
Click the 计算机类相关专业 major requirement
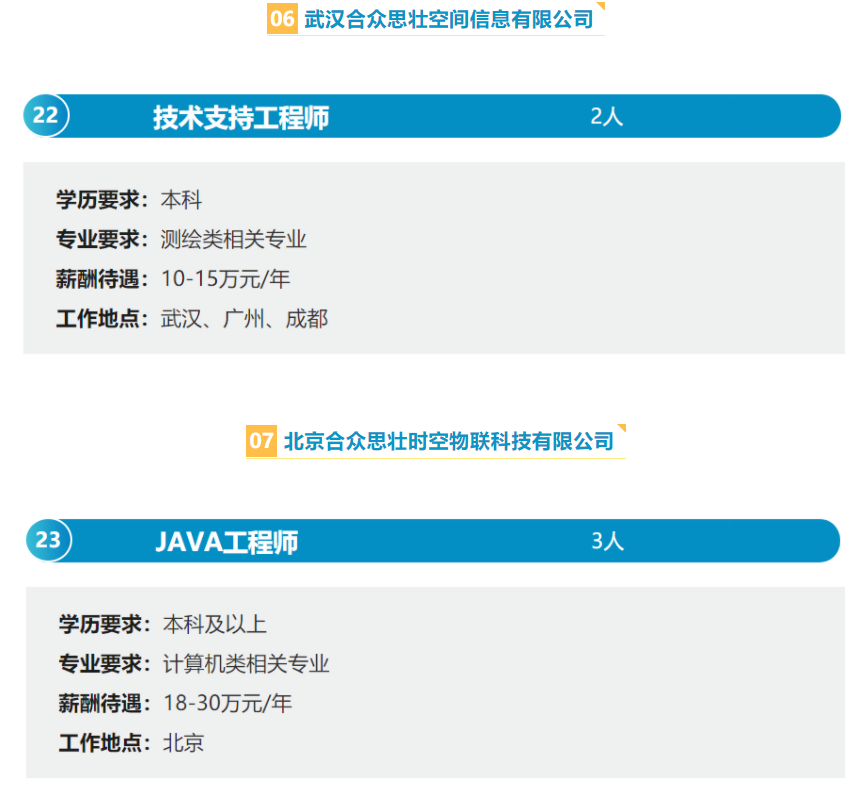(x=246, y=664)
